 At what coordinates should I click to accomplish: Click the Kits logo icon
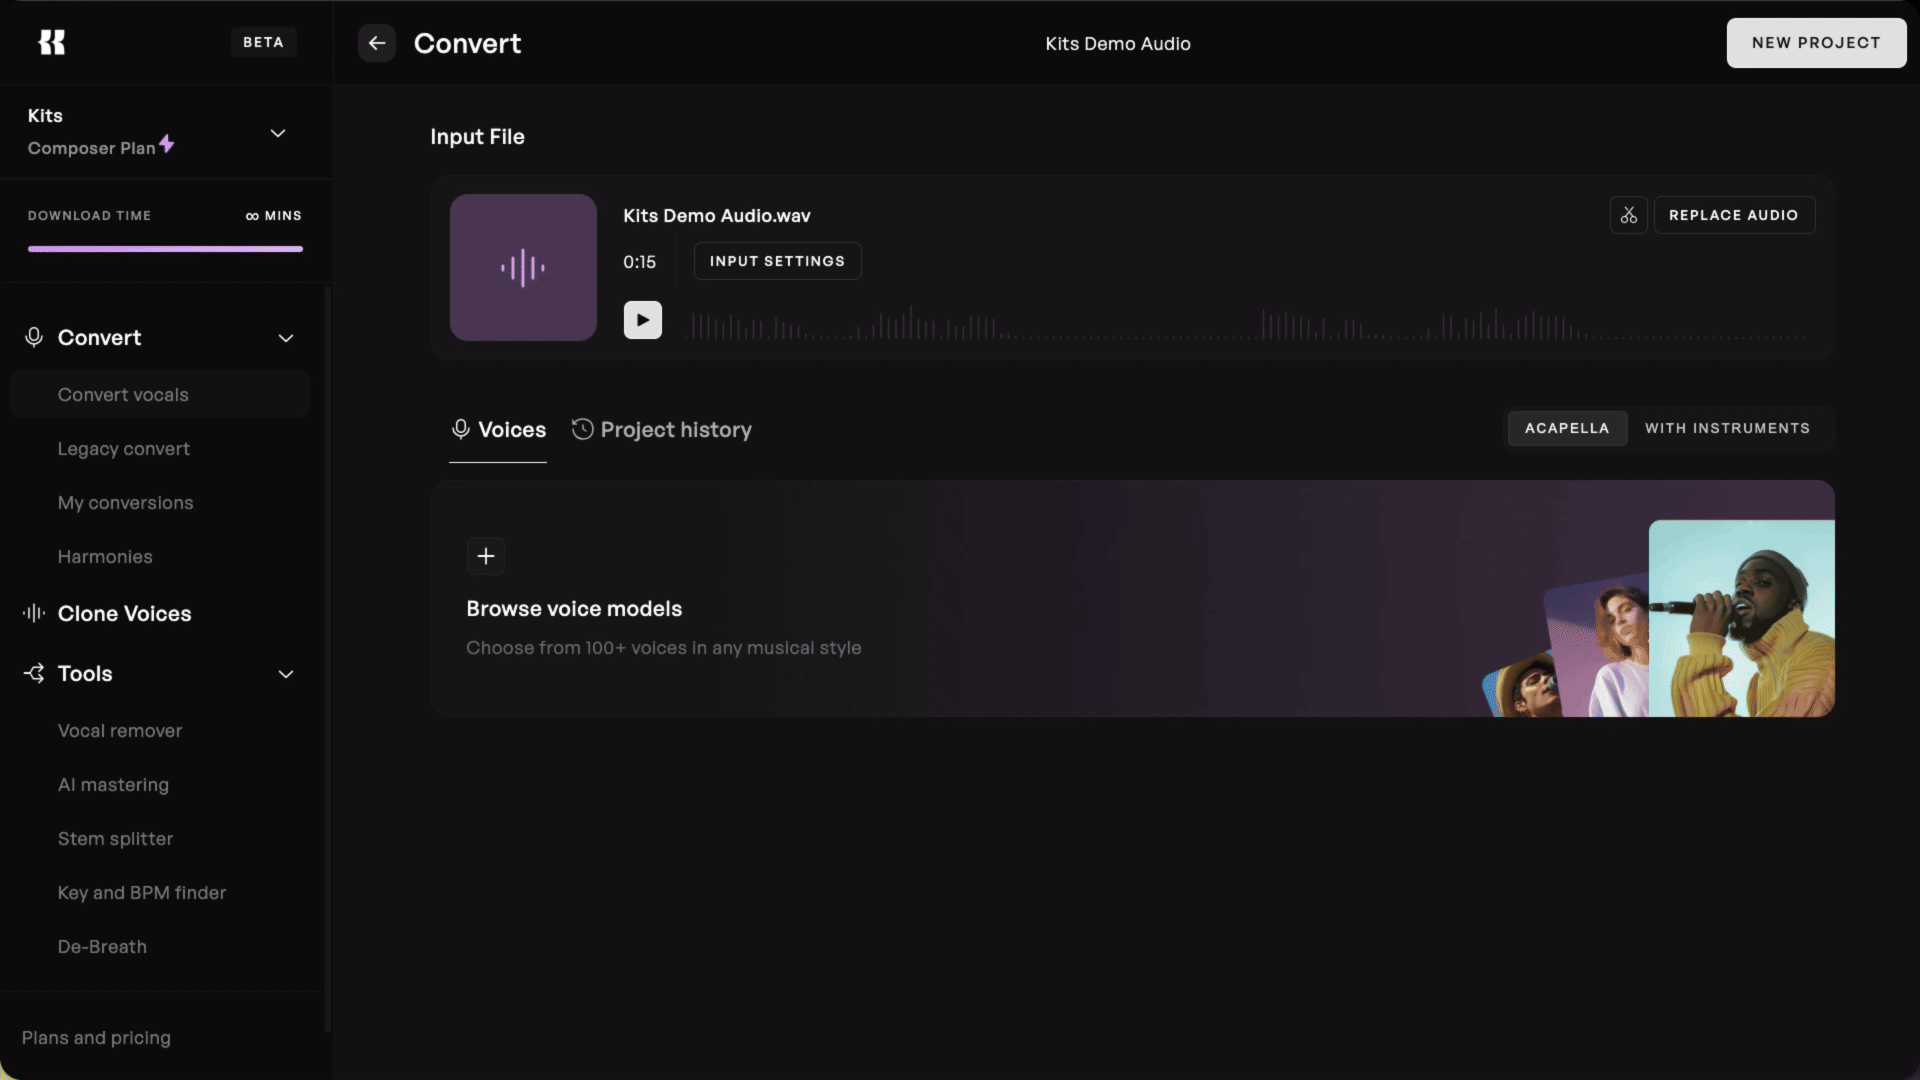coord(51,42)
